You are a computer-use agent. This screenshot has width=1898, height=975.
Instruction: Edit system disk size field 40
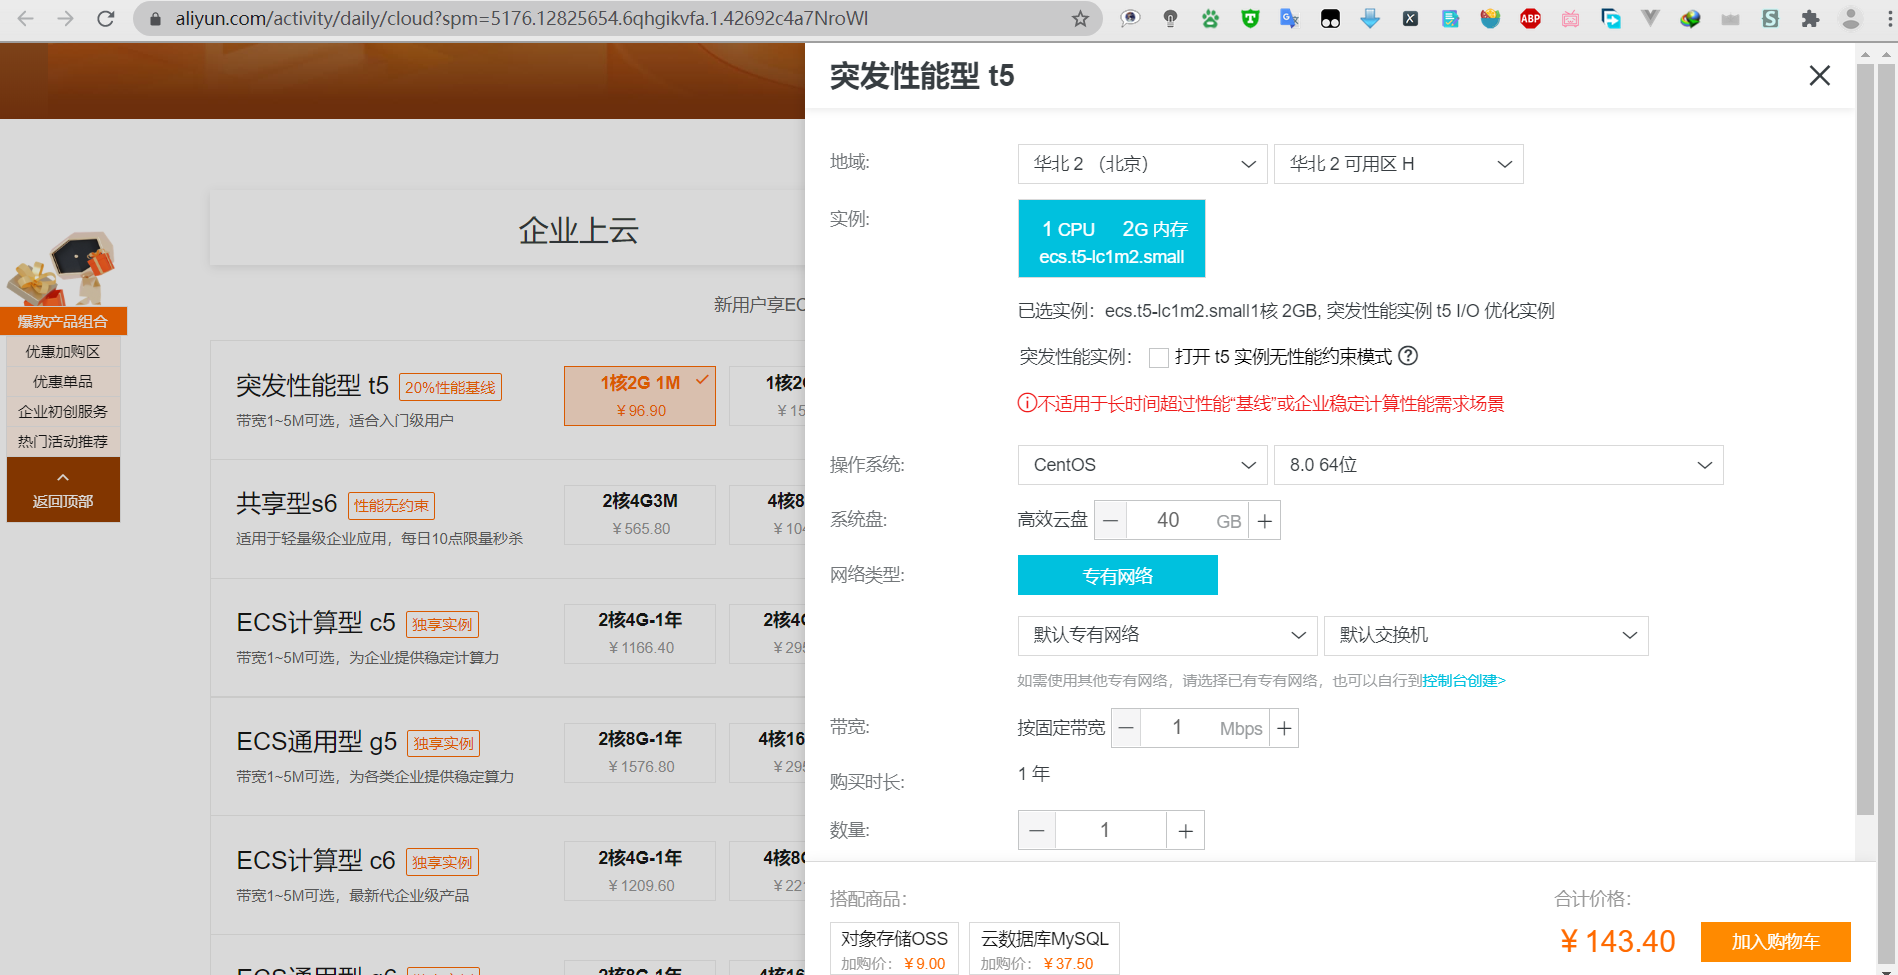coord(1168,520)
